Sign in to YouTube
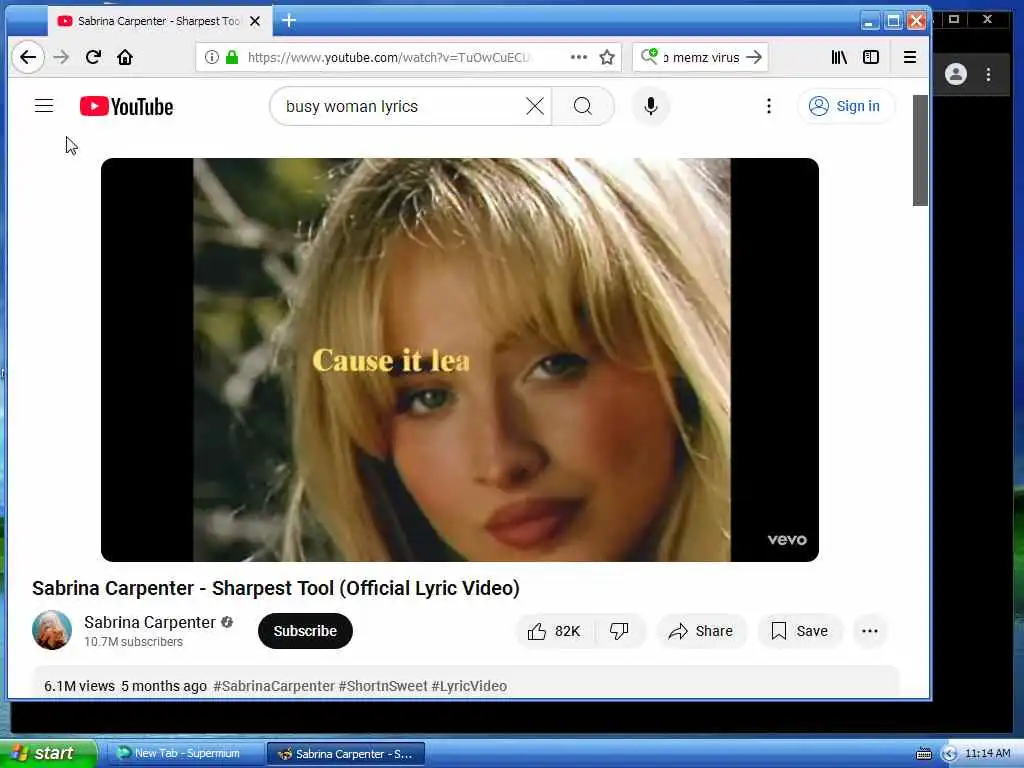Viewport: 1024px width, 768px height. click(x=845, y=106)
